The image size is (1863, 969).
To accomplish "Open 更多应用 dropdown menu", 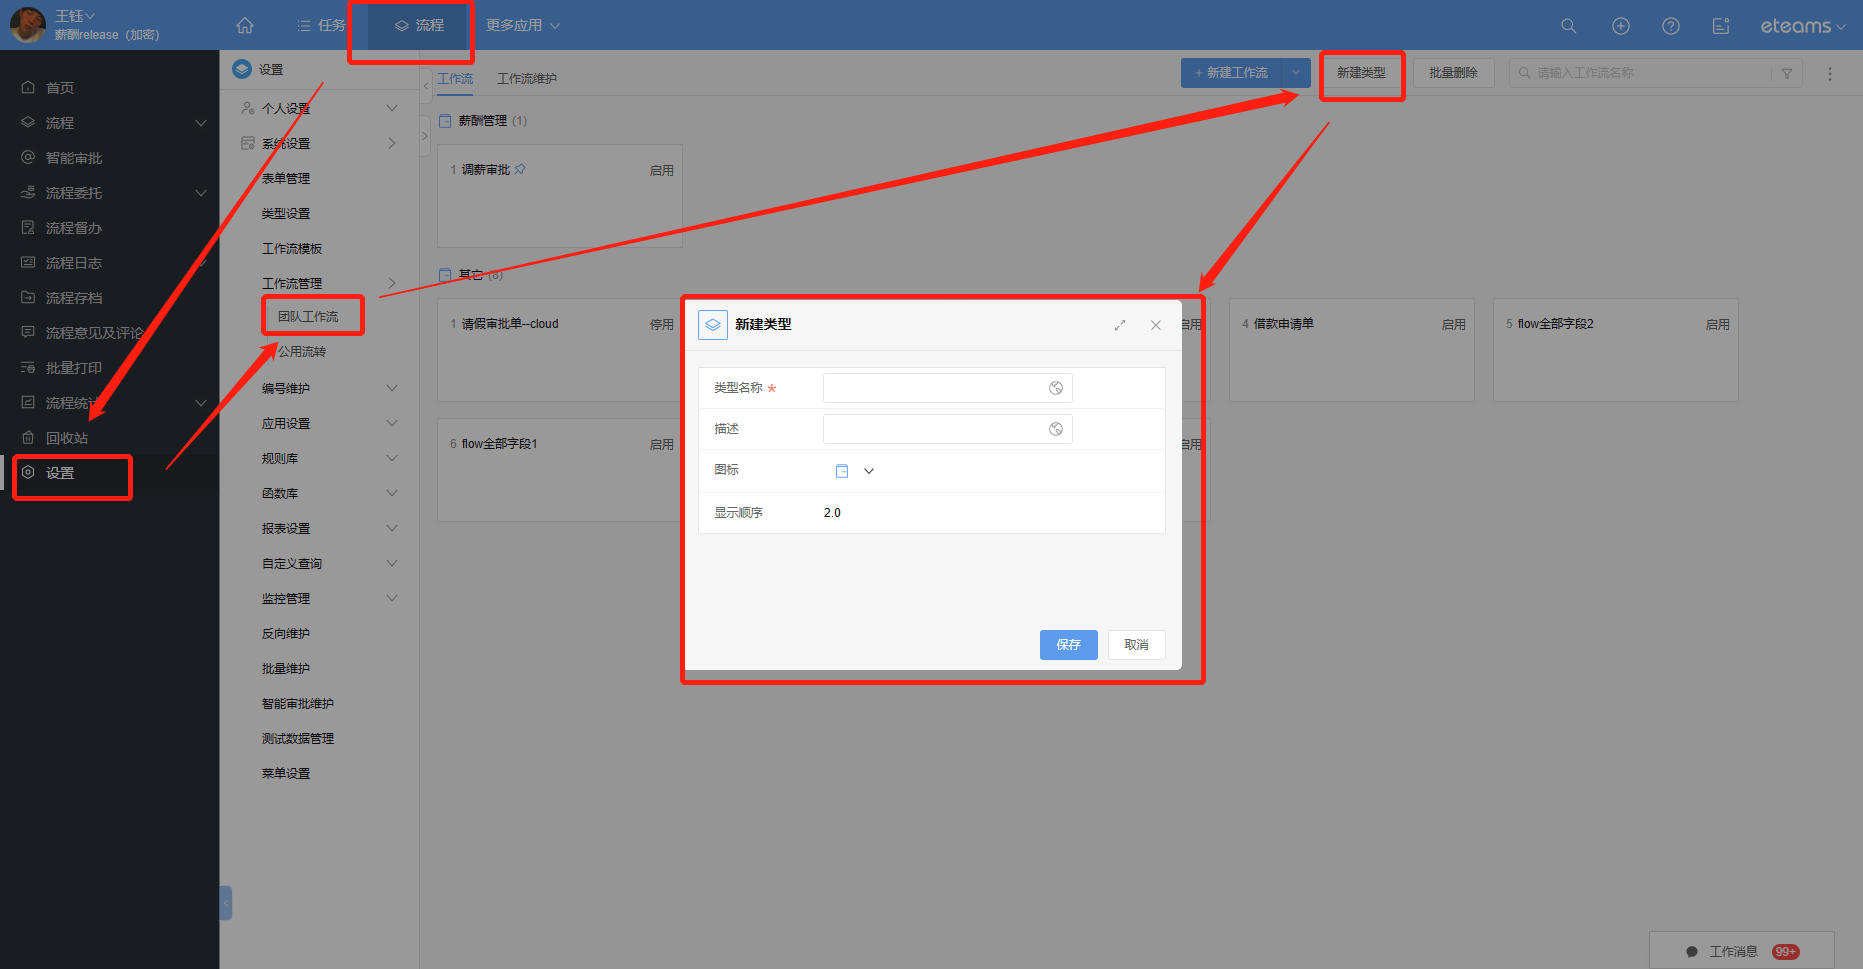I will (522, 25).
